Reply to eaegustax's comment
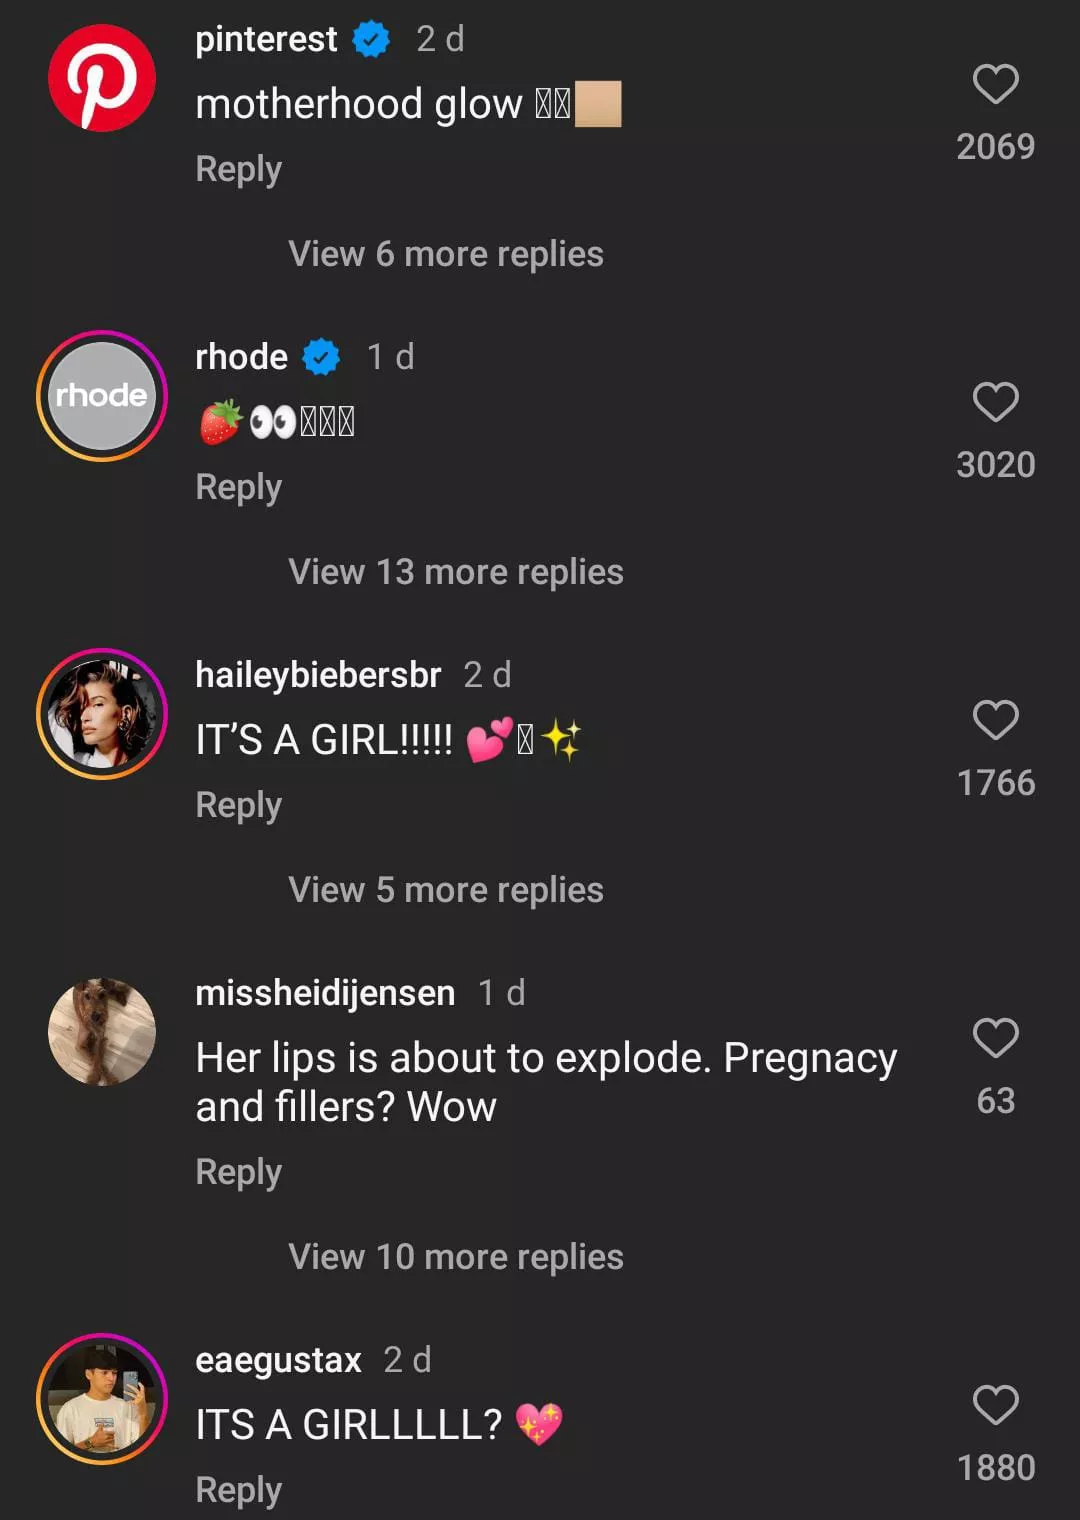The height and width of the screenshot is (1520, 1080). pos(238,1490)
